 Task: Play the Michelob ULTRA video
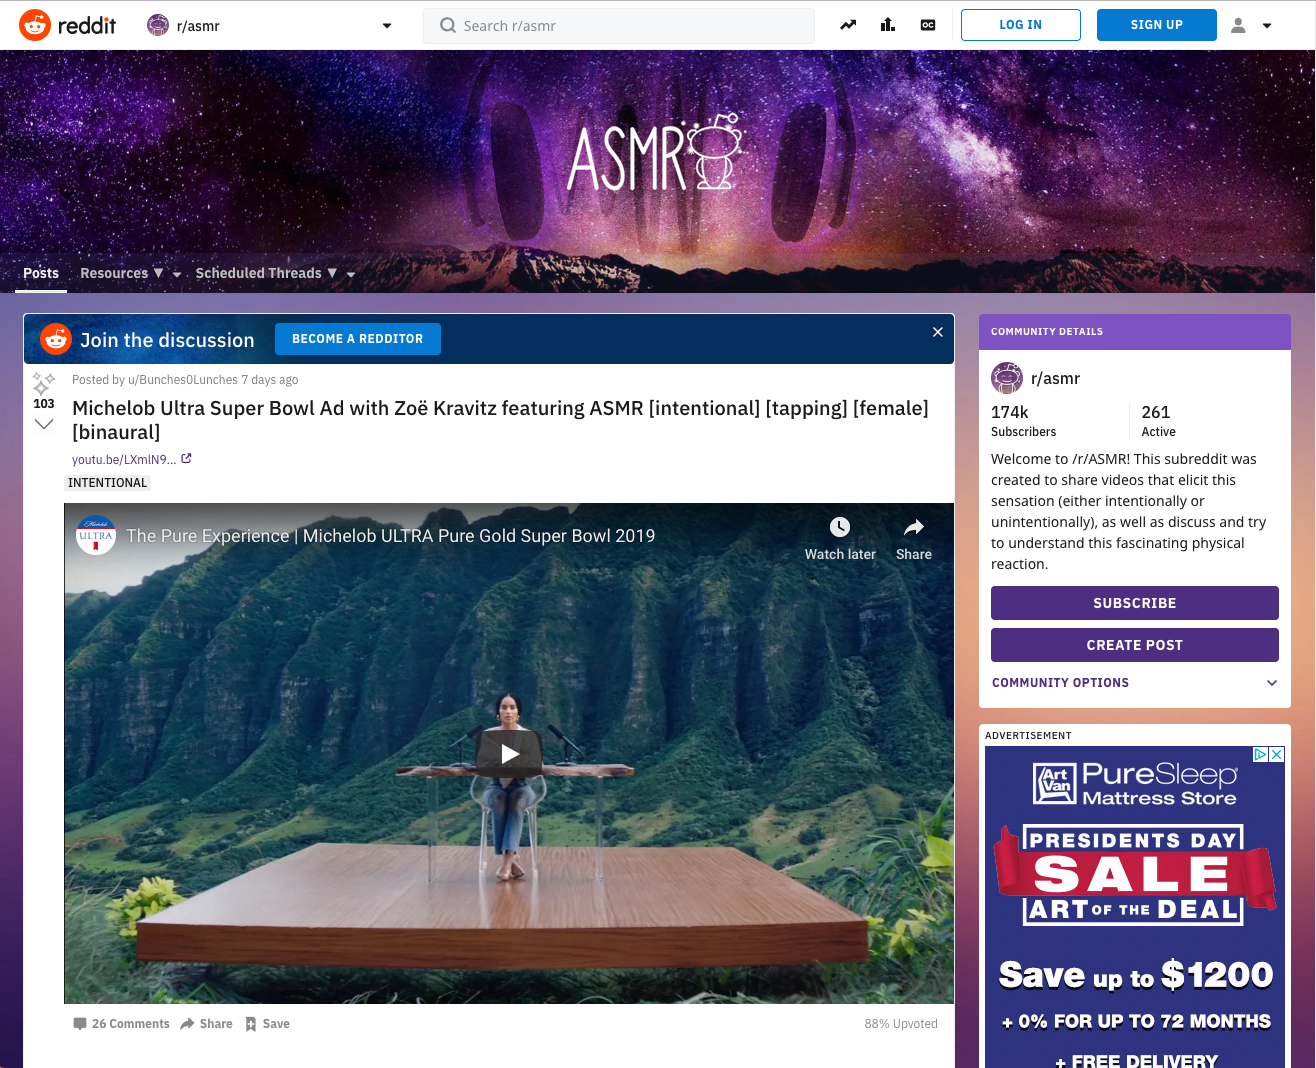pyautogui.click(x=509, y=754)
